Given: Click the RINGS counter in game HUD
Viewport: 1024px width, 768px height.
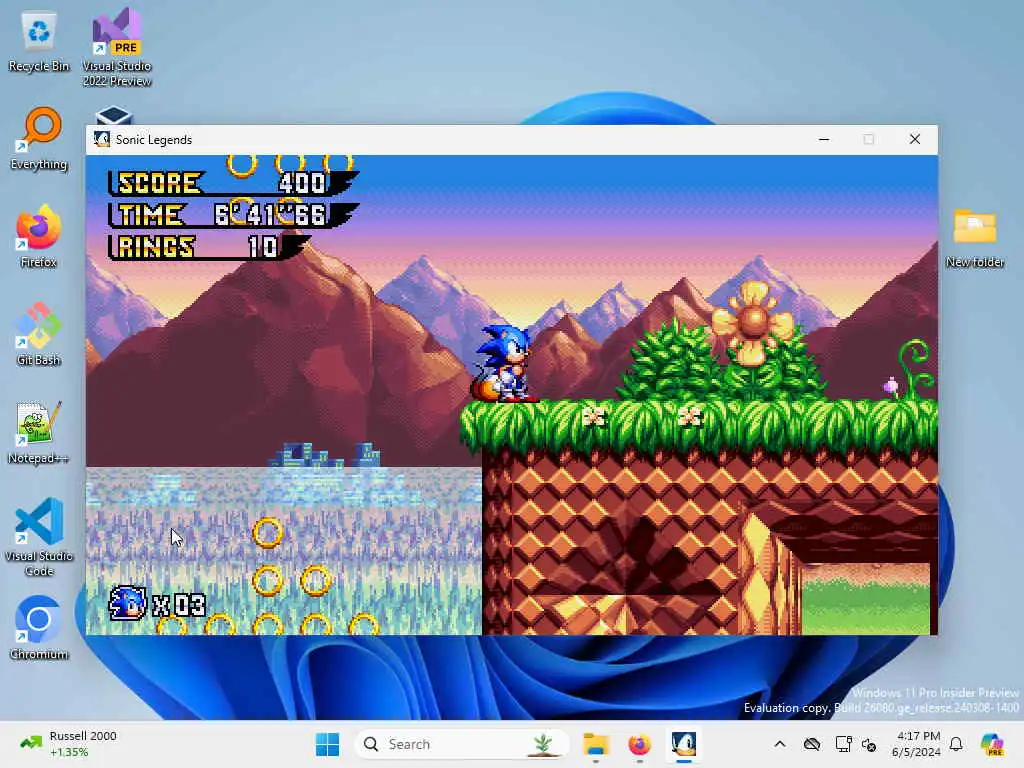Looking at the screenshot, I should 208,247.
